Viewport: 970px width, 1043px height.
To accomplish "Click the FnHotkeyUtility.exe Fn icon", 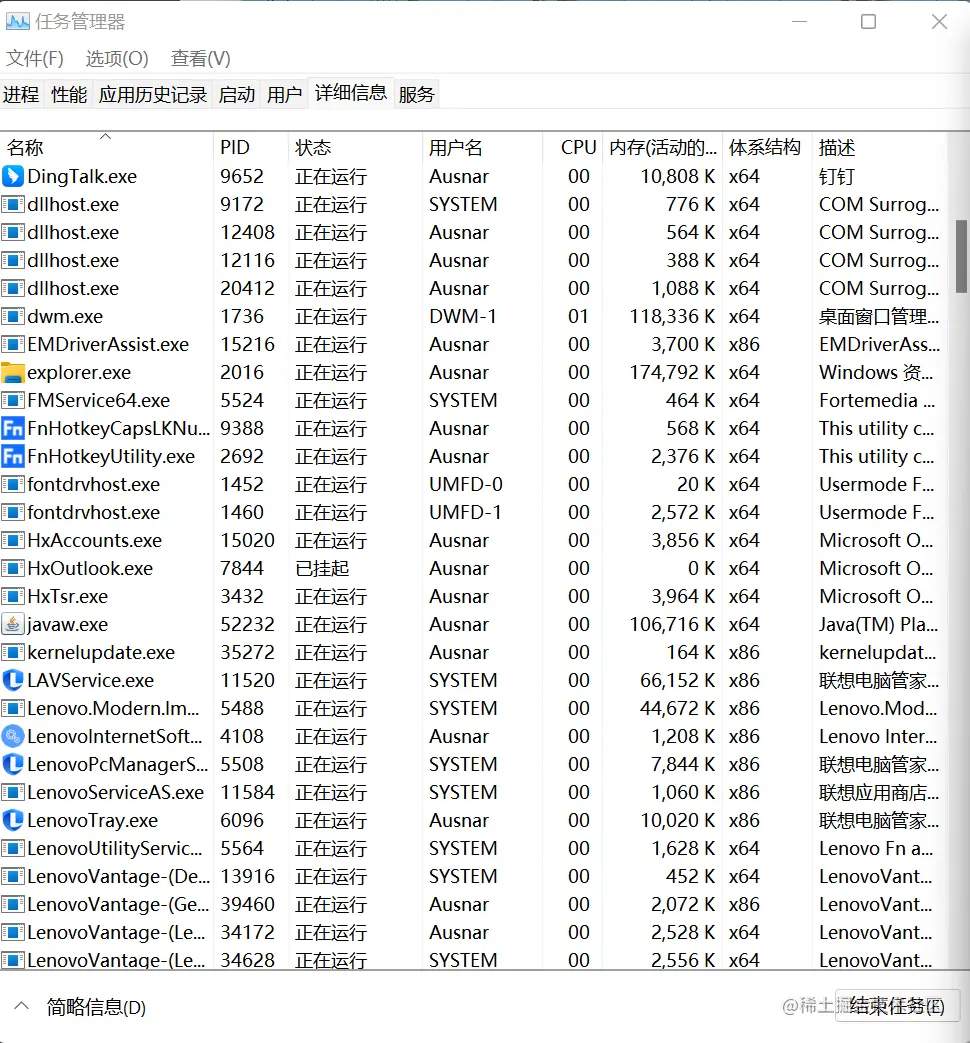I will click(x=11, y=456).
